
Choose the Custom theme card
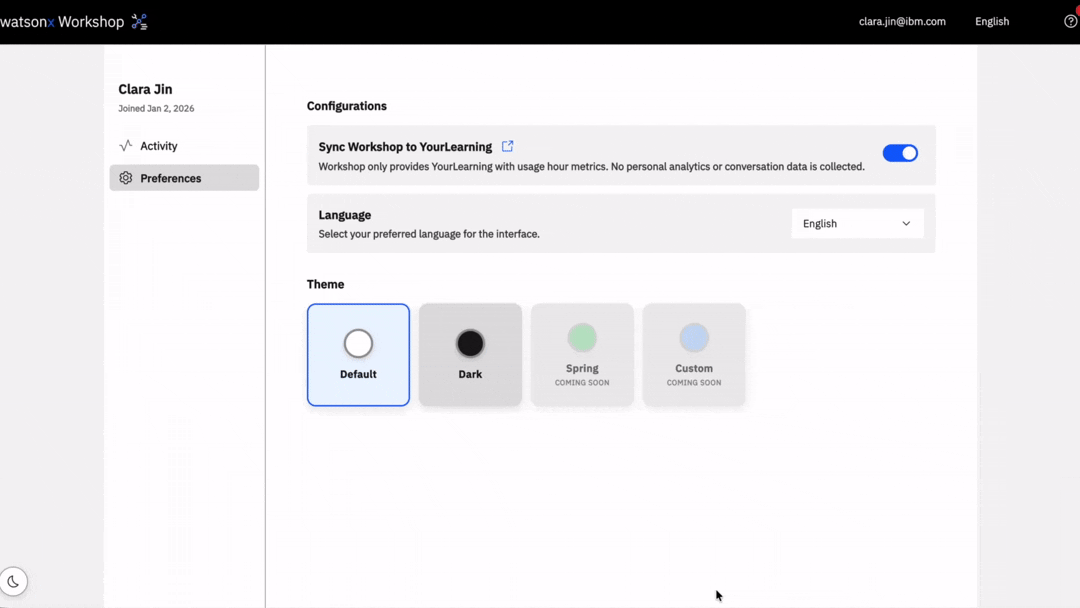[694, 355]
